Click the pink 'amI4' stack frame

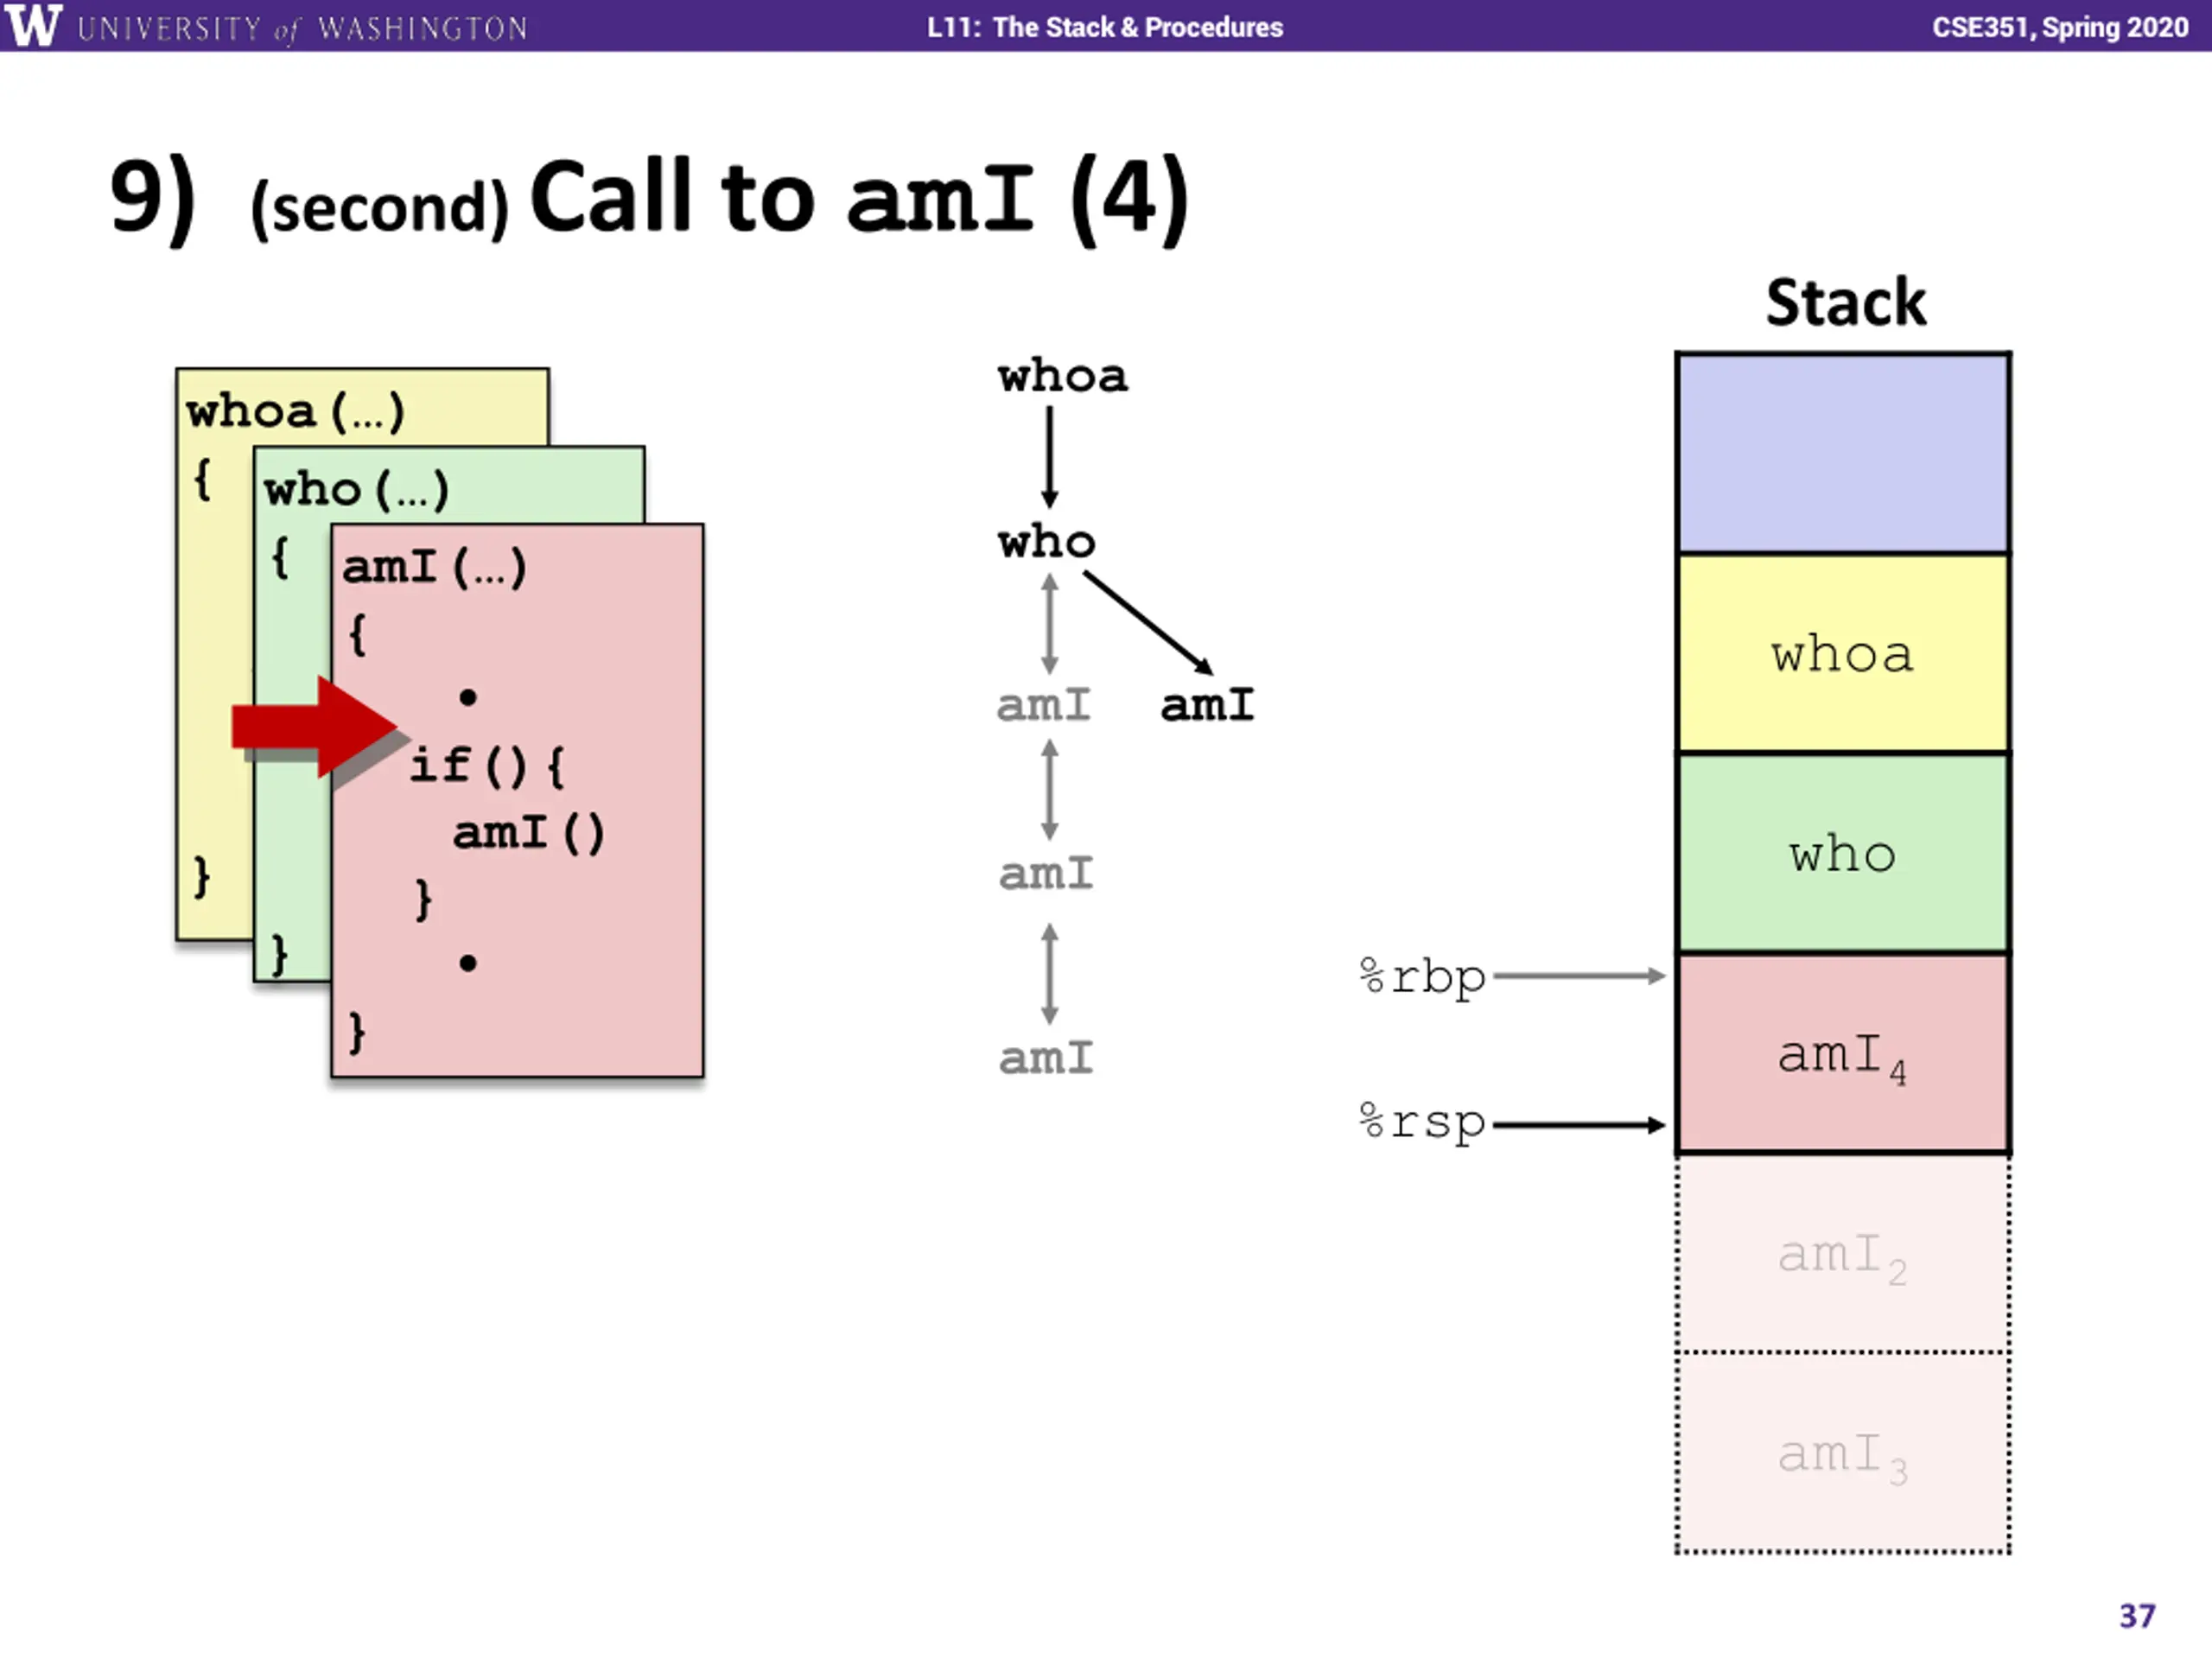[1843, 1053]
